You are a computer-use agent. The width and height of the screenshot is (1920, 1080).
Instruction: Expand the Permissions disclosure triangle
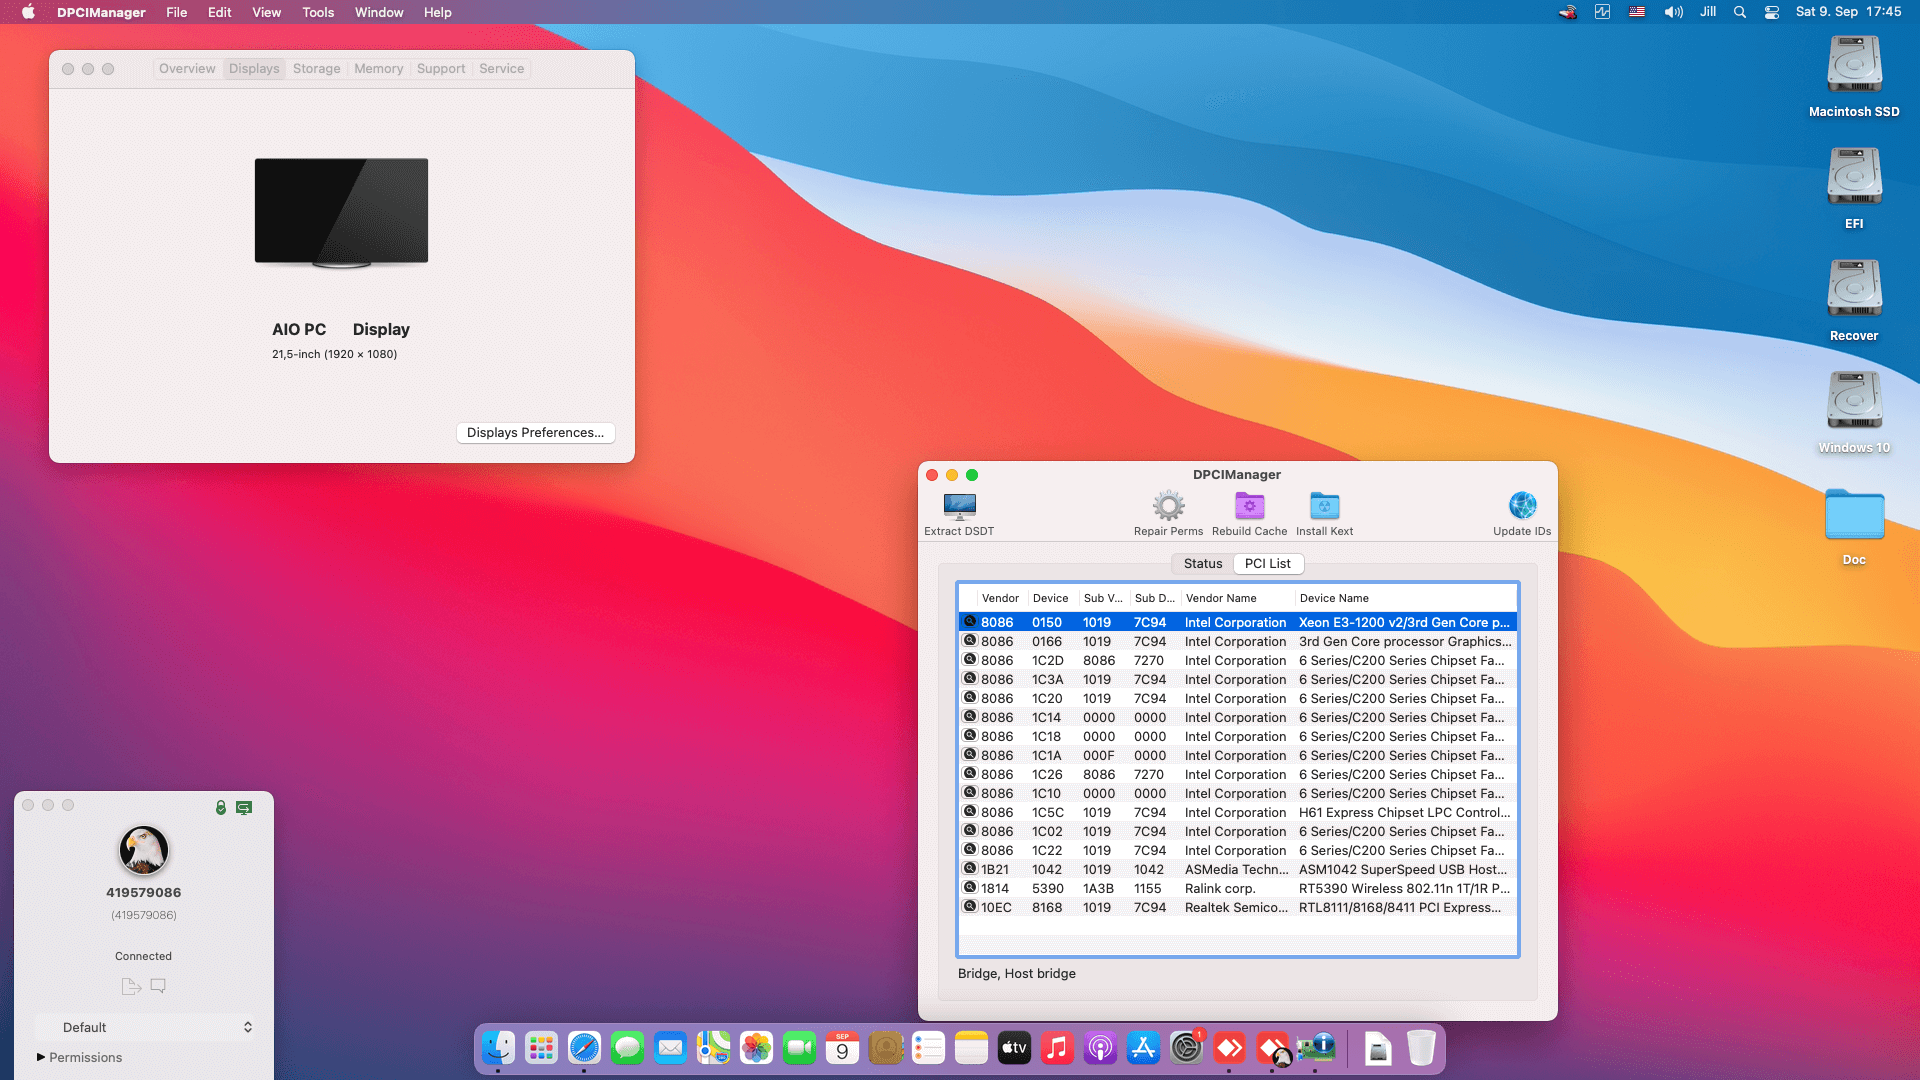click(x=41, y=1058)
